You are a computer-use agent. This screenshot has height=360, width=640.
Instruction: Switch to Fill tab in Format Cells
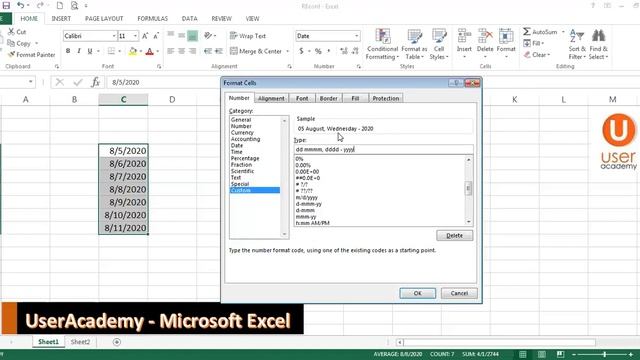pyautogui.click(x=355, y=98)
